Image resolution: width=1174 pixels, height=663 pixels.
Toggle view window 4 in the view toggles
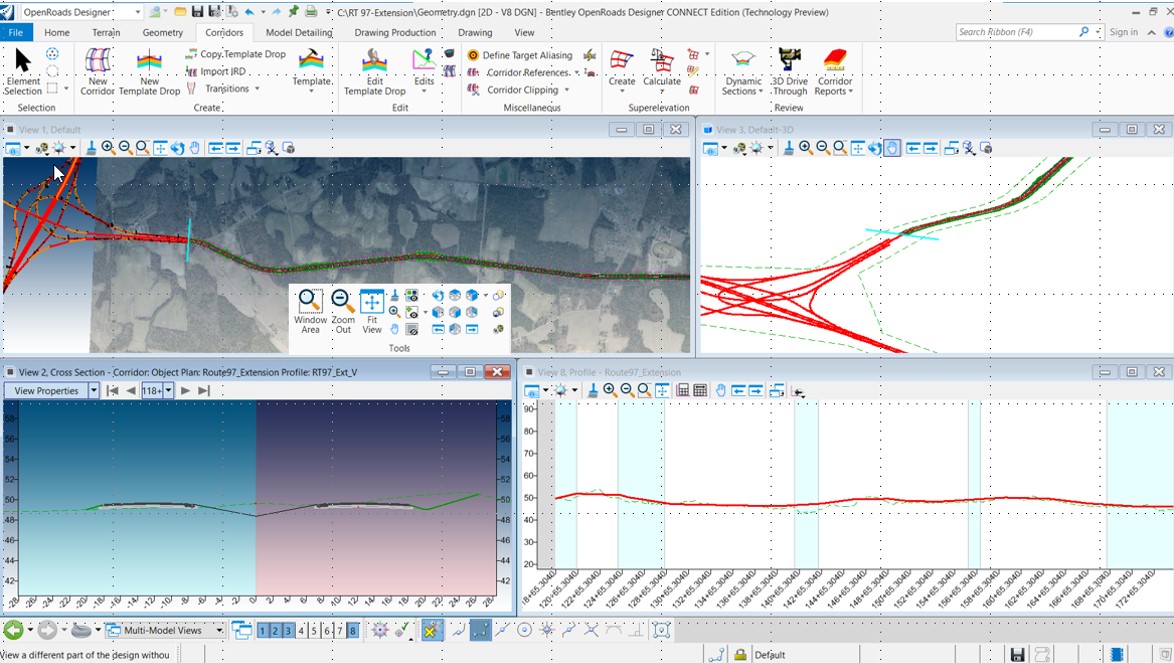point(302,630)
